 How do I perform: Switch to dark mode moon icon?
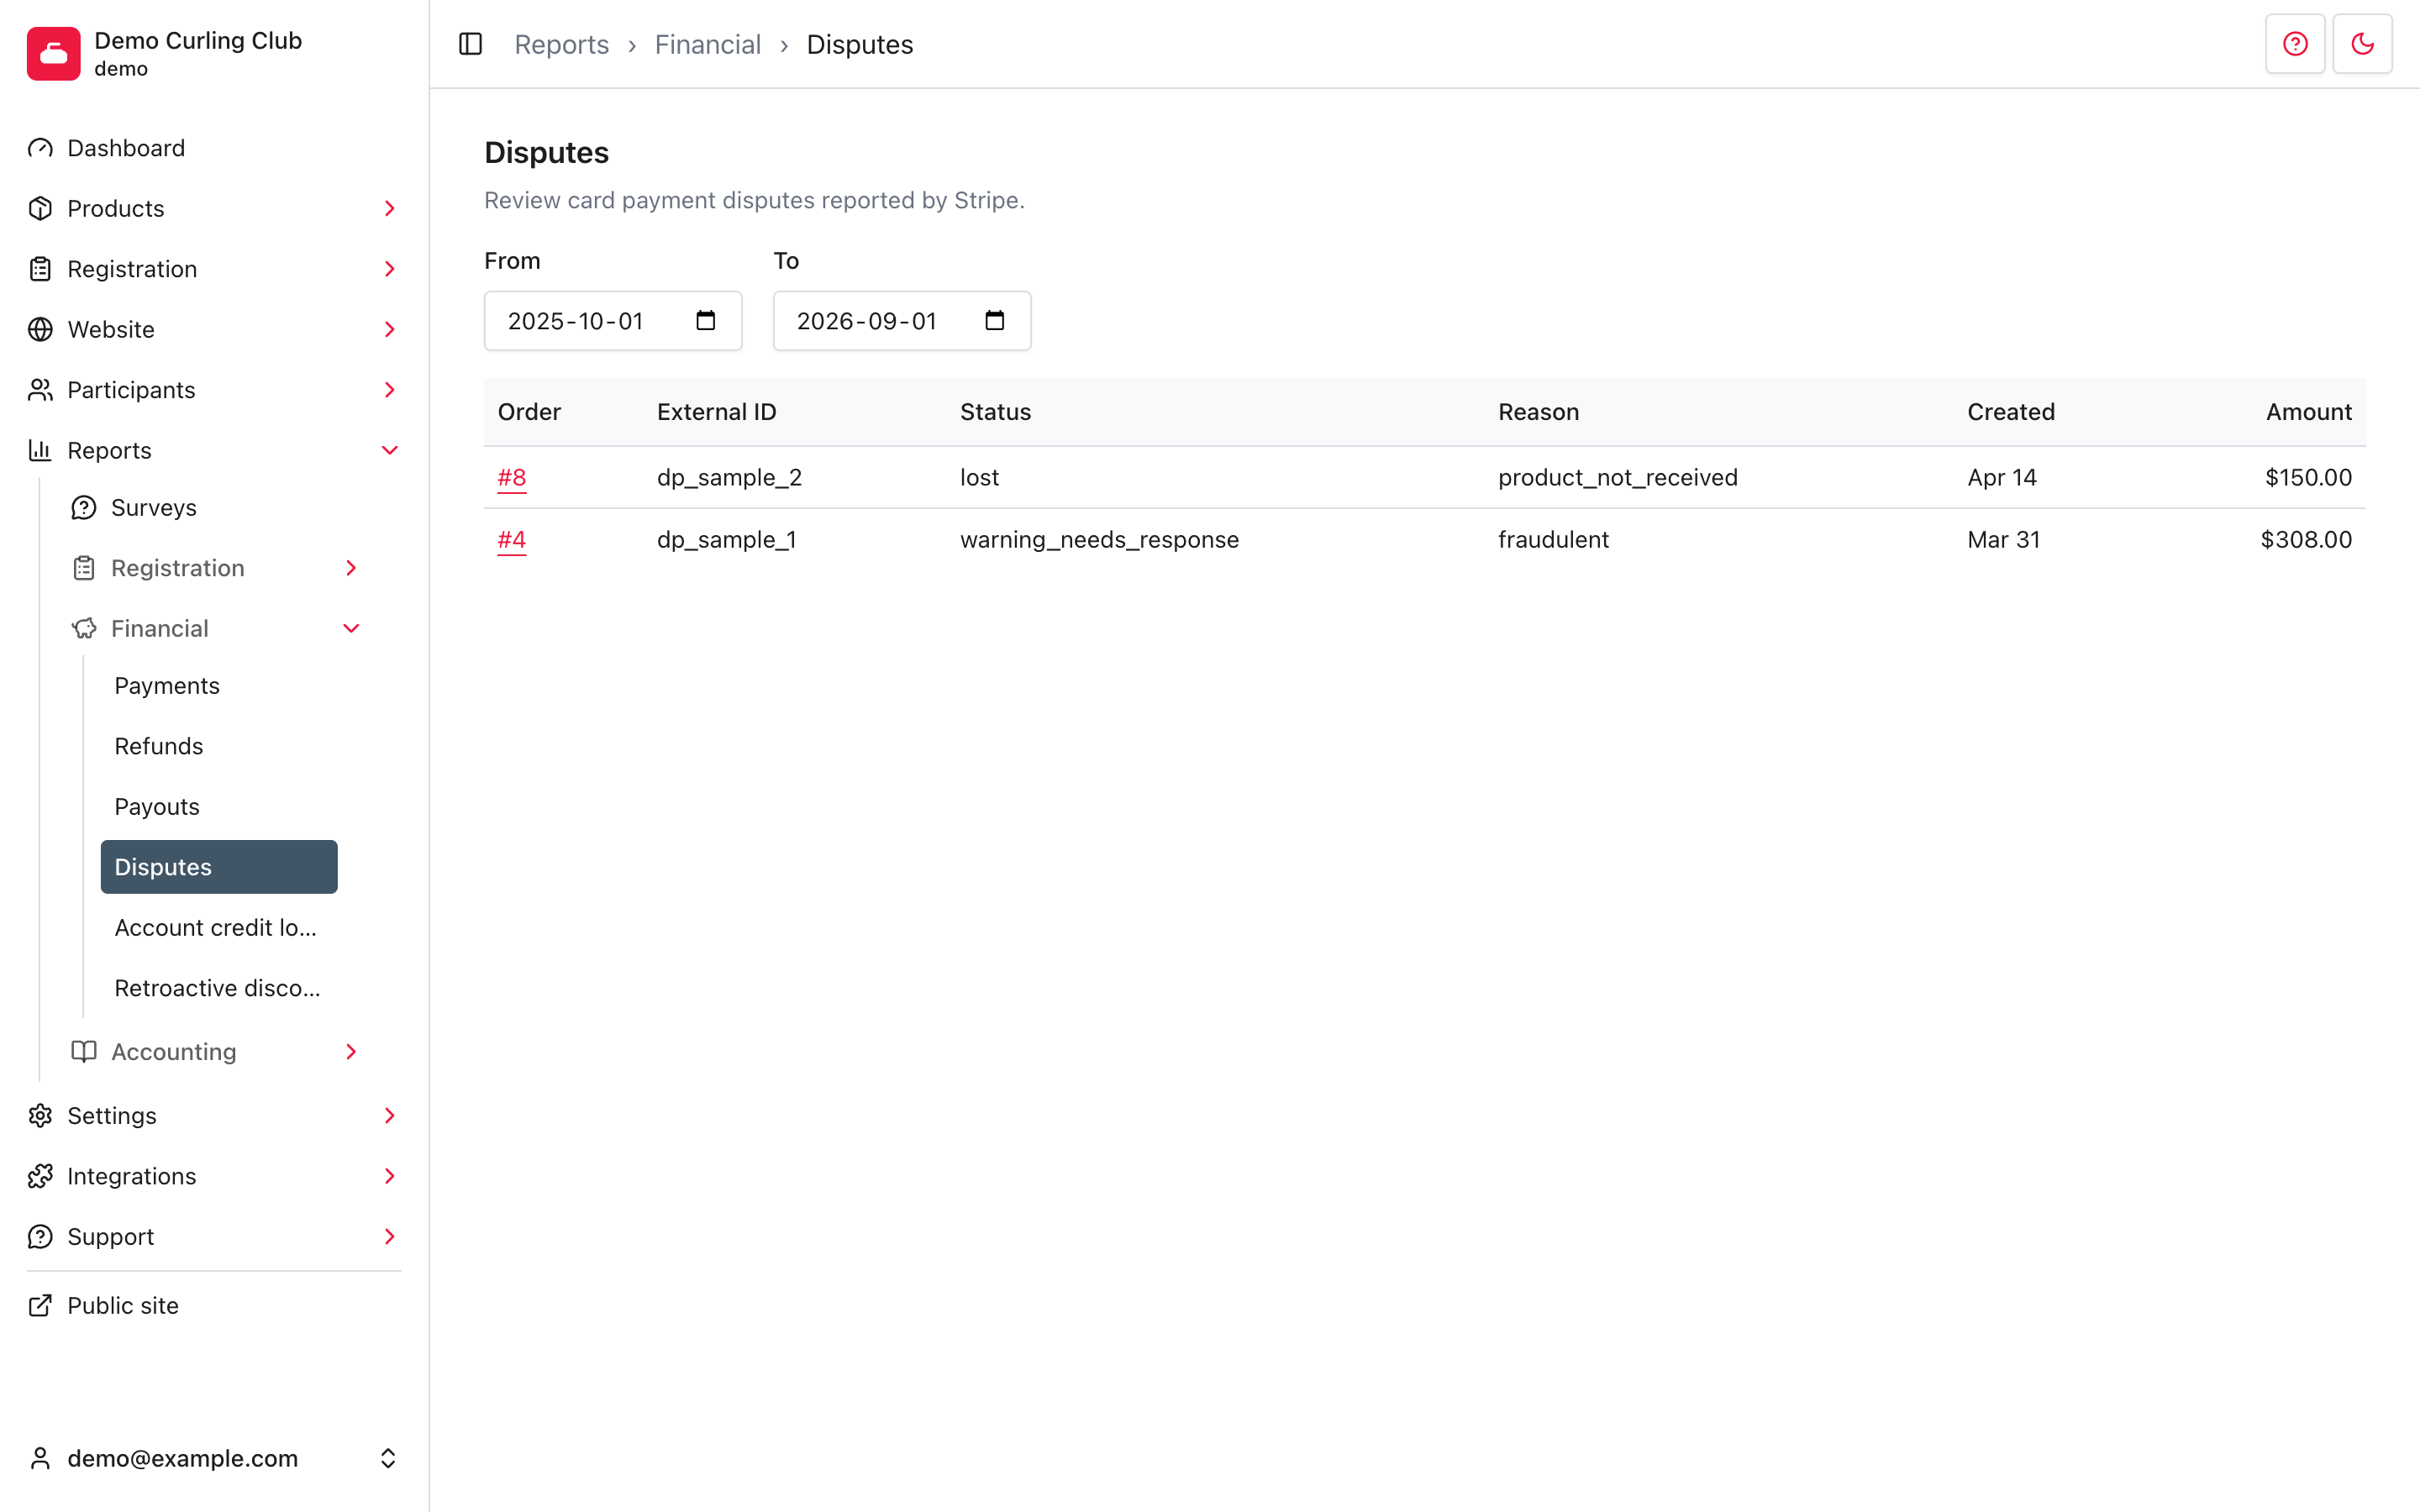pyautogui.click(x=2362, y=44)
